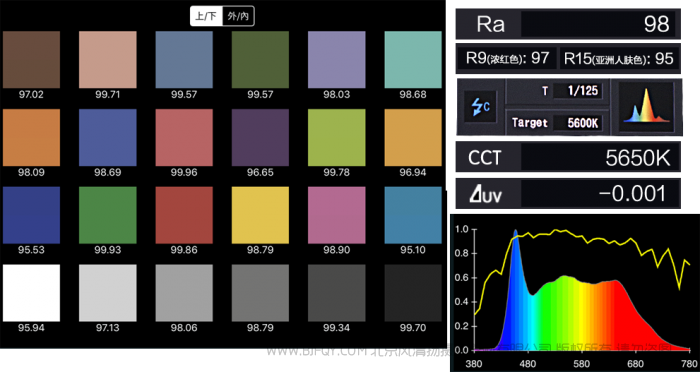Pick the light skin swatch 99.71

[x=108, y=59]
